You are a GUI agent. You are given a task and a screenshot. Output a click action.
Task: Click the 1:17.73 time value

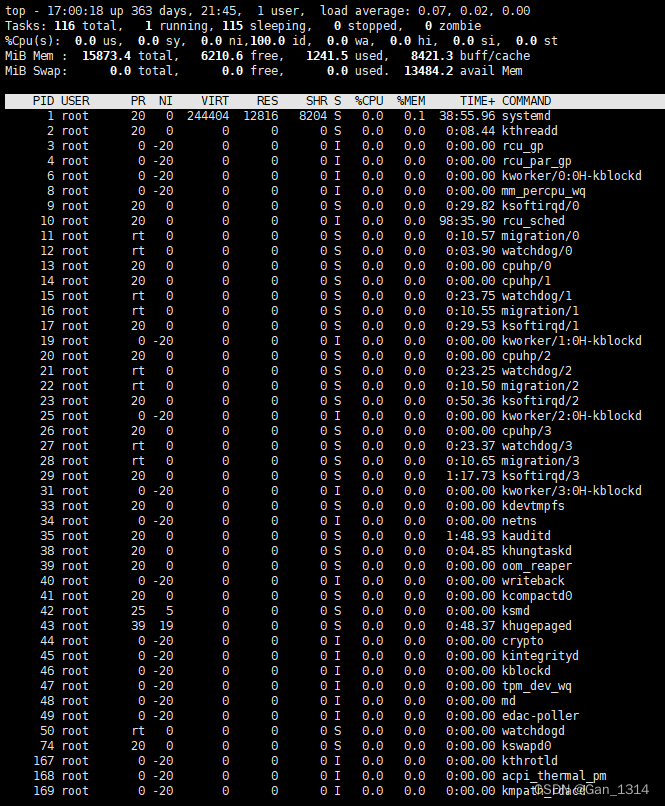[471, 476]
